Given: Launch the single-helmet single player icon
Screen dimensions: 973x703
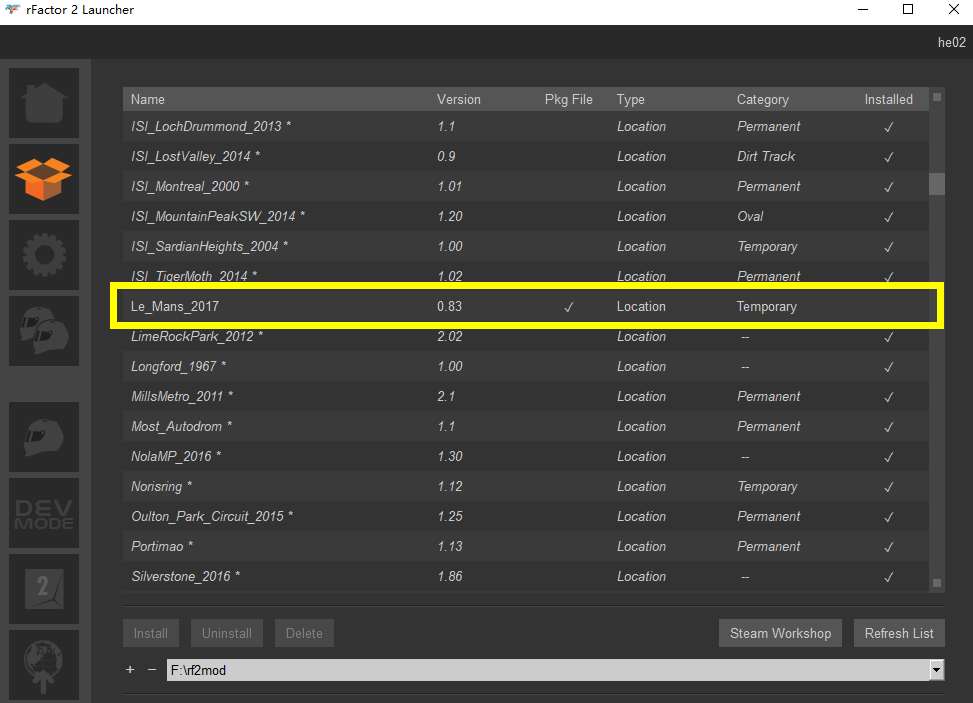Looking at the screenshot, I should tap(44, 437).
